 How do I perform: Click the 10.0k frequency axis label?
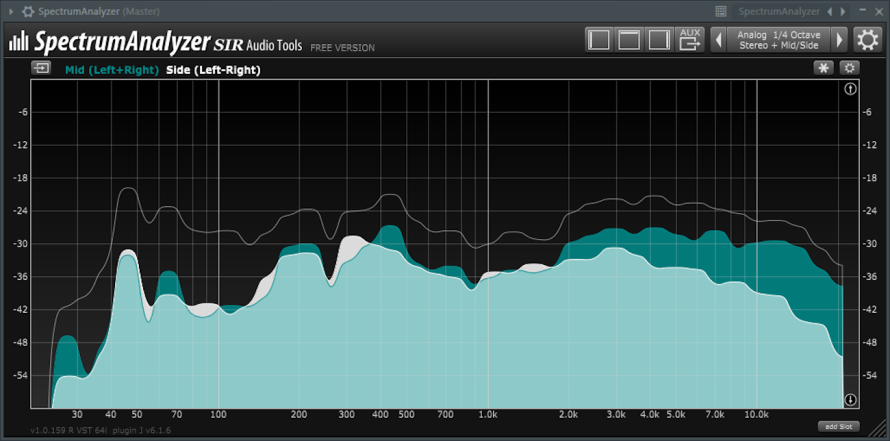(757, 414)
